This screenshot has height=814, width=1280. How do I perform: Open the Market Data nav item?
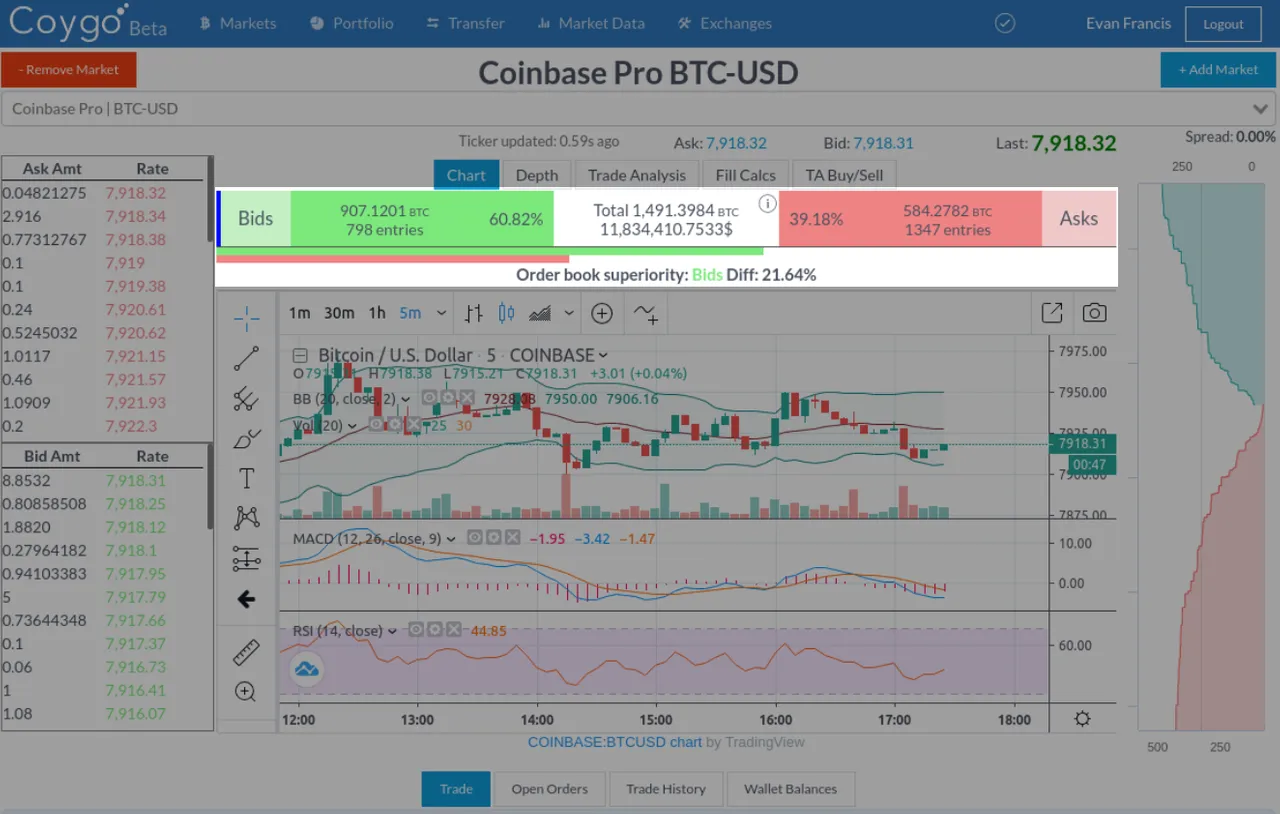pyautogui.click(x=591, y=23)
